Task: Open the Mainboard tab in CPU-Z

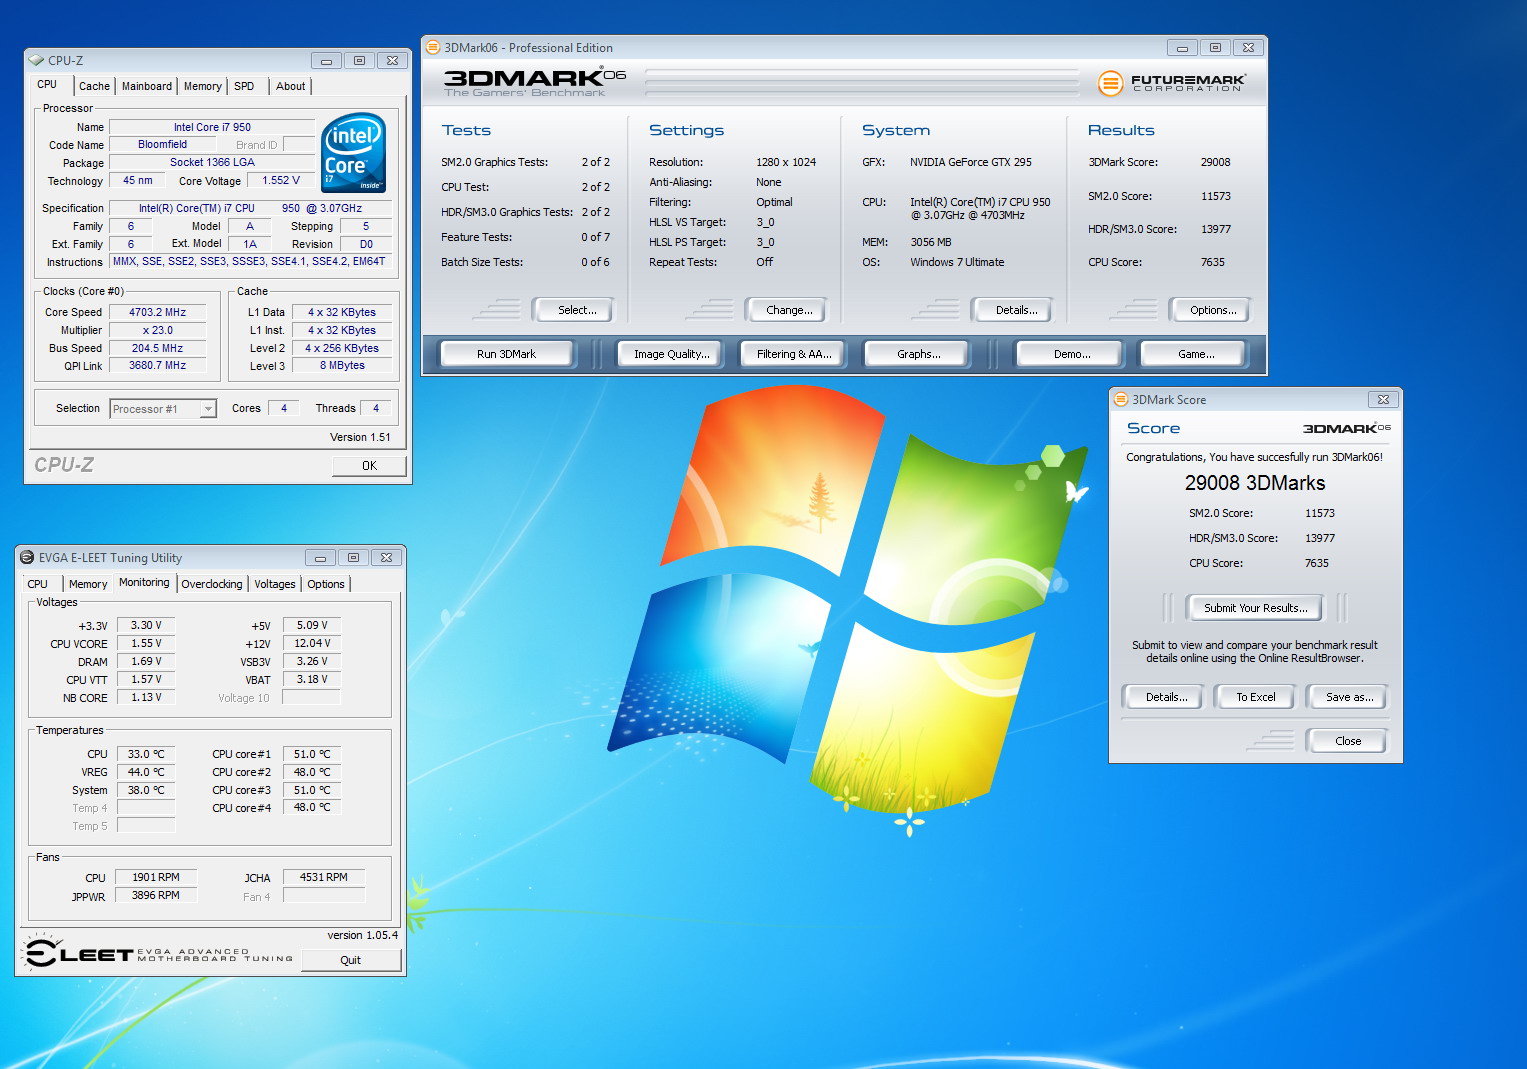Action: (147, 86)
